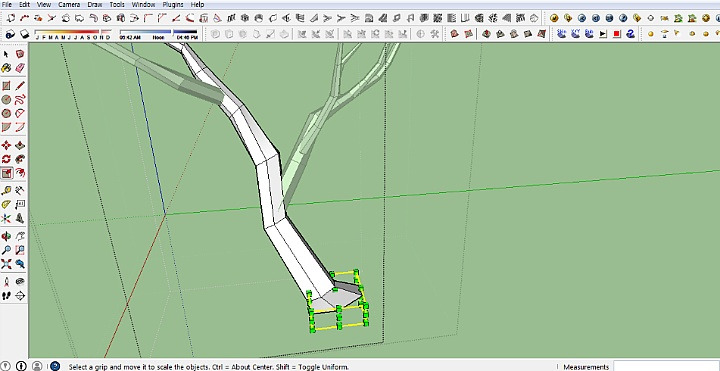The image size is (720, 371).
Task: Select the Follow Me tool
Action: (20, 159)
